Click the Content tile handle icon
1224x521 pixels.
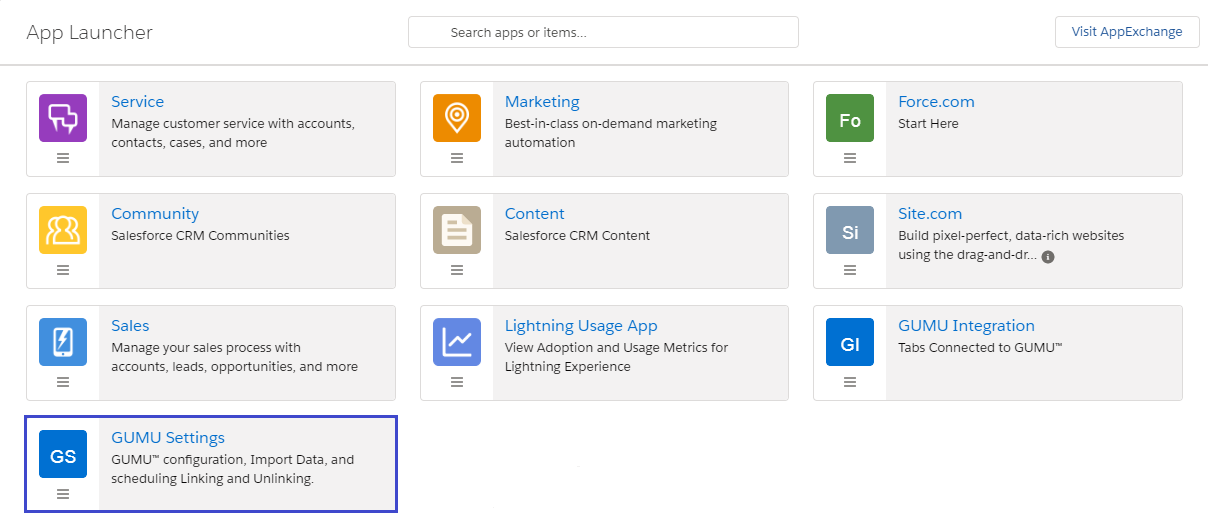[x=457, y=270]
